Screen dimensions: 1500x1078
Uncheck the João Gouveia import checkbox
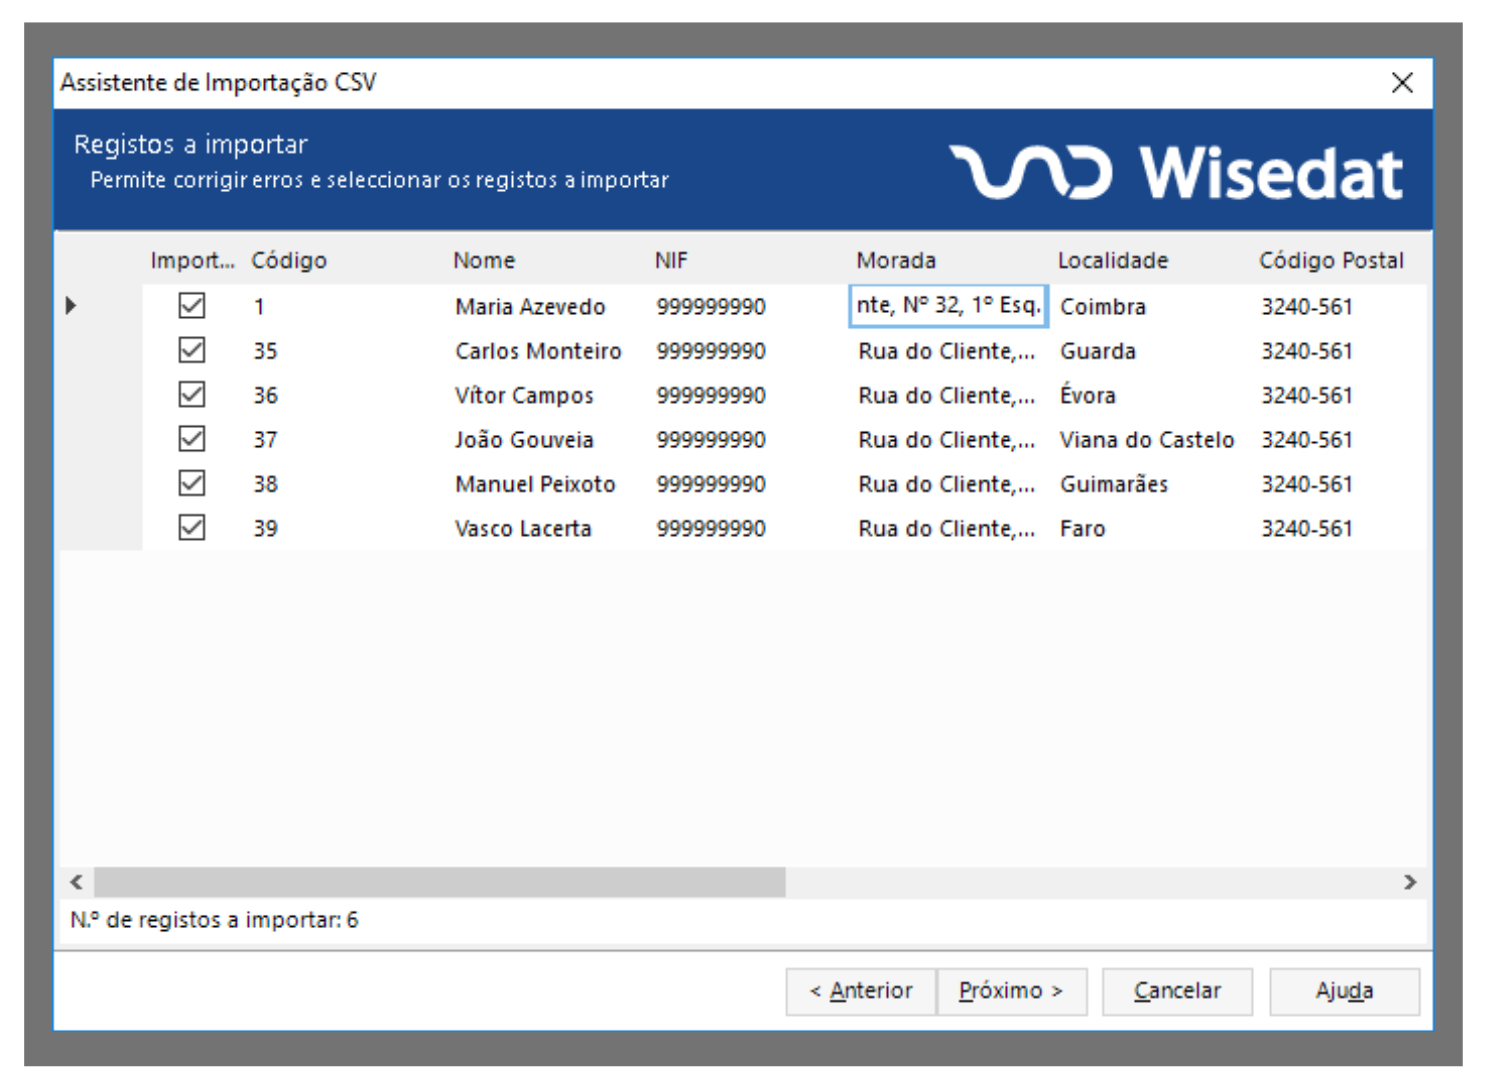191,439
